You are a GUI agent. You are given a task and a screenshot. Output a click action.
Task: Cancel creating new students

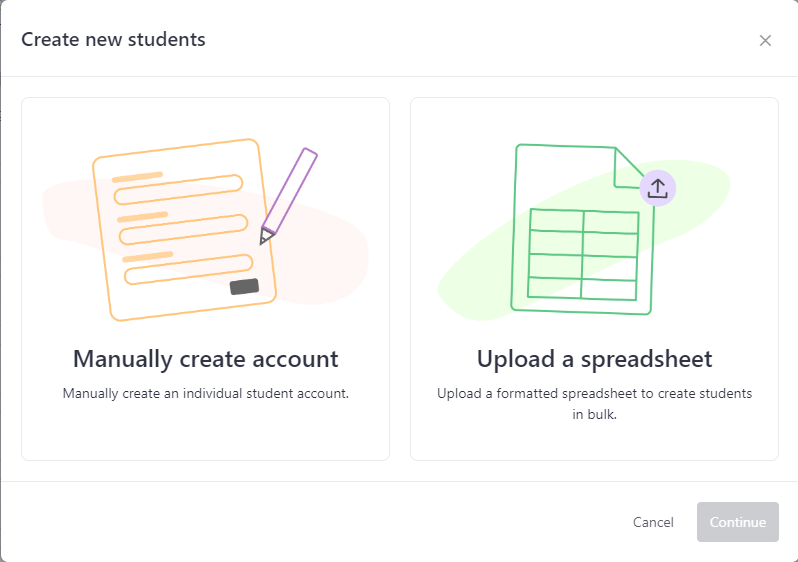pyautogui.click(x=653, y=522)
